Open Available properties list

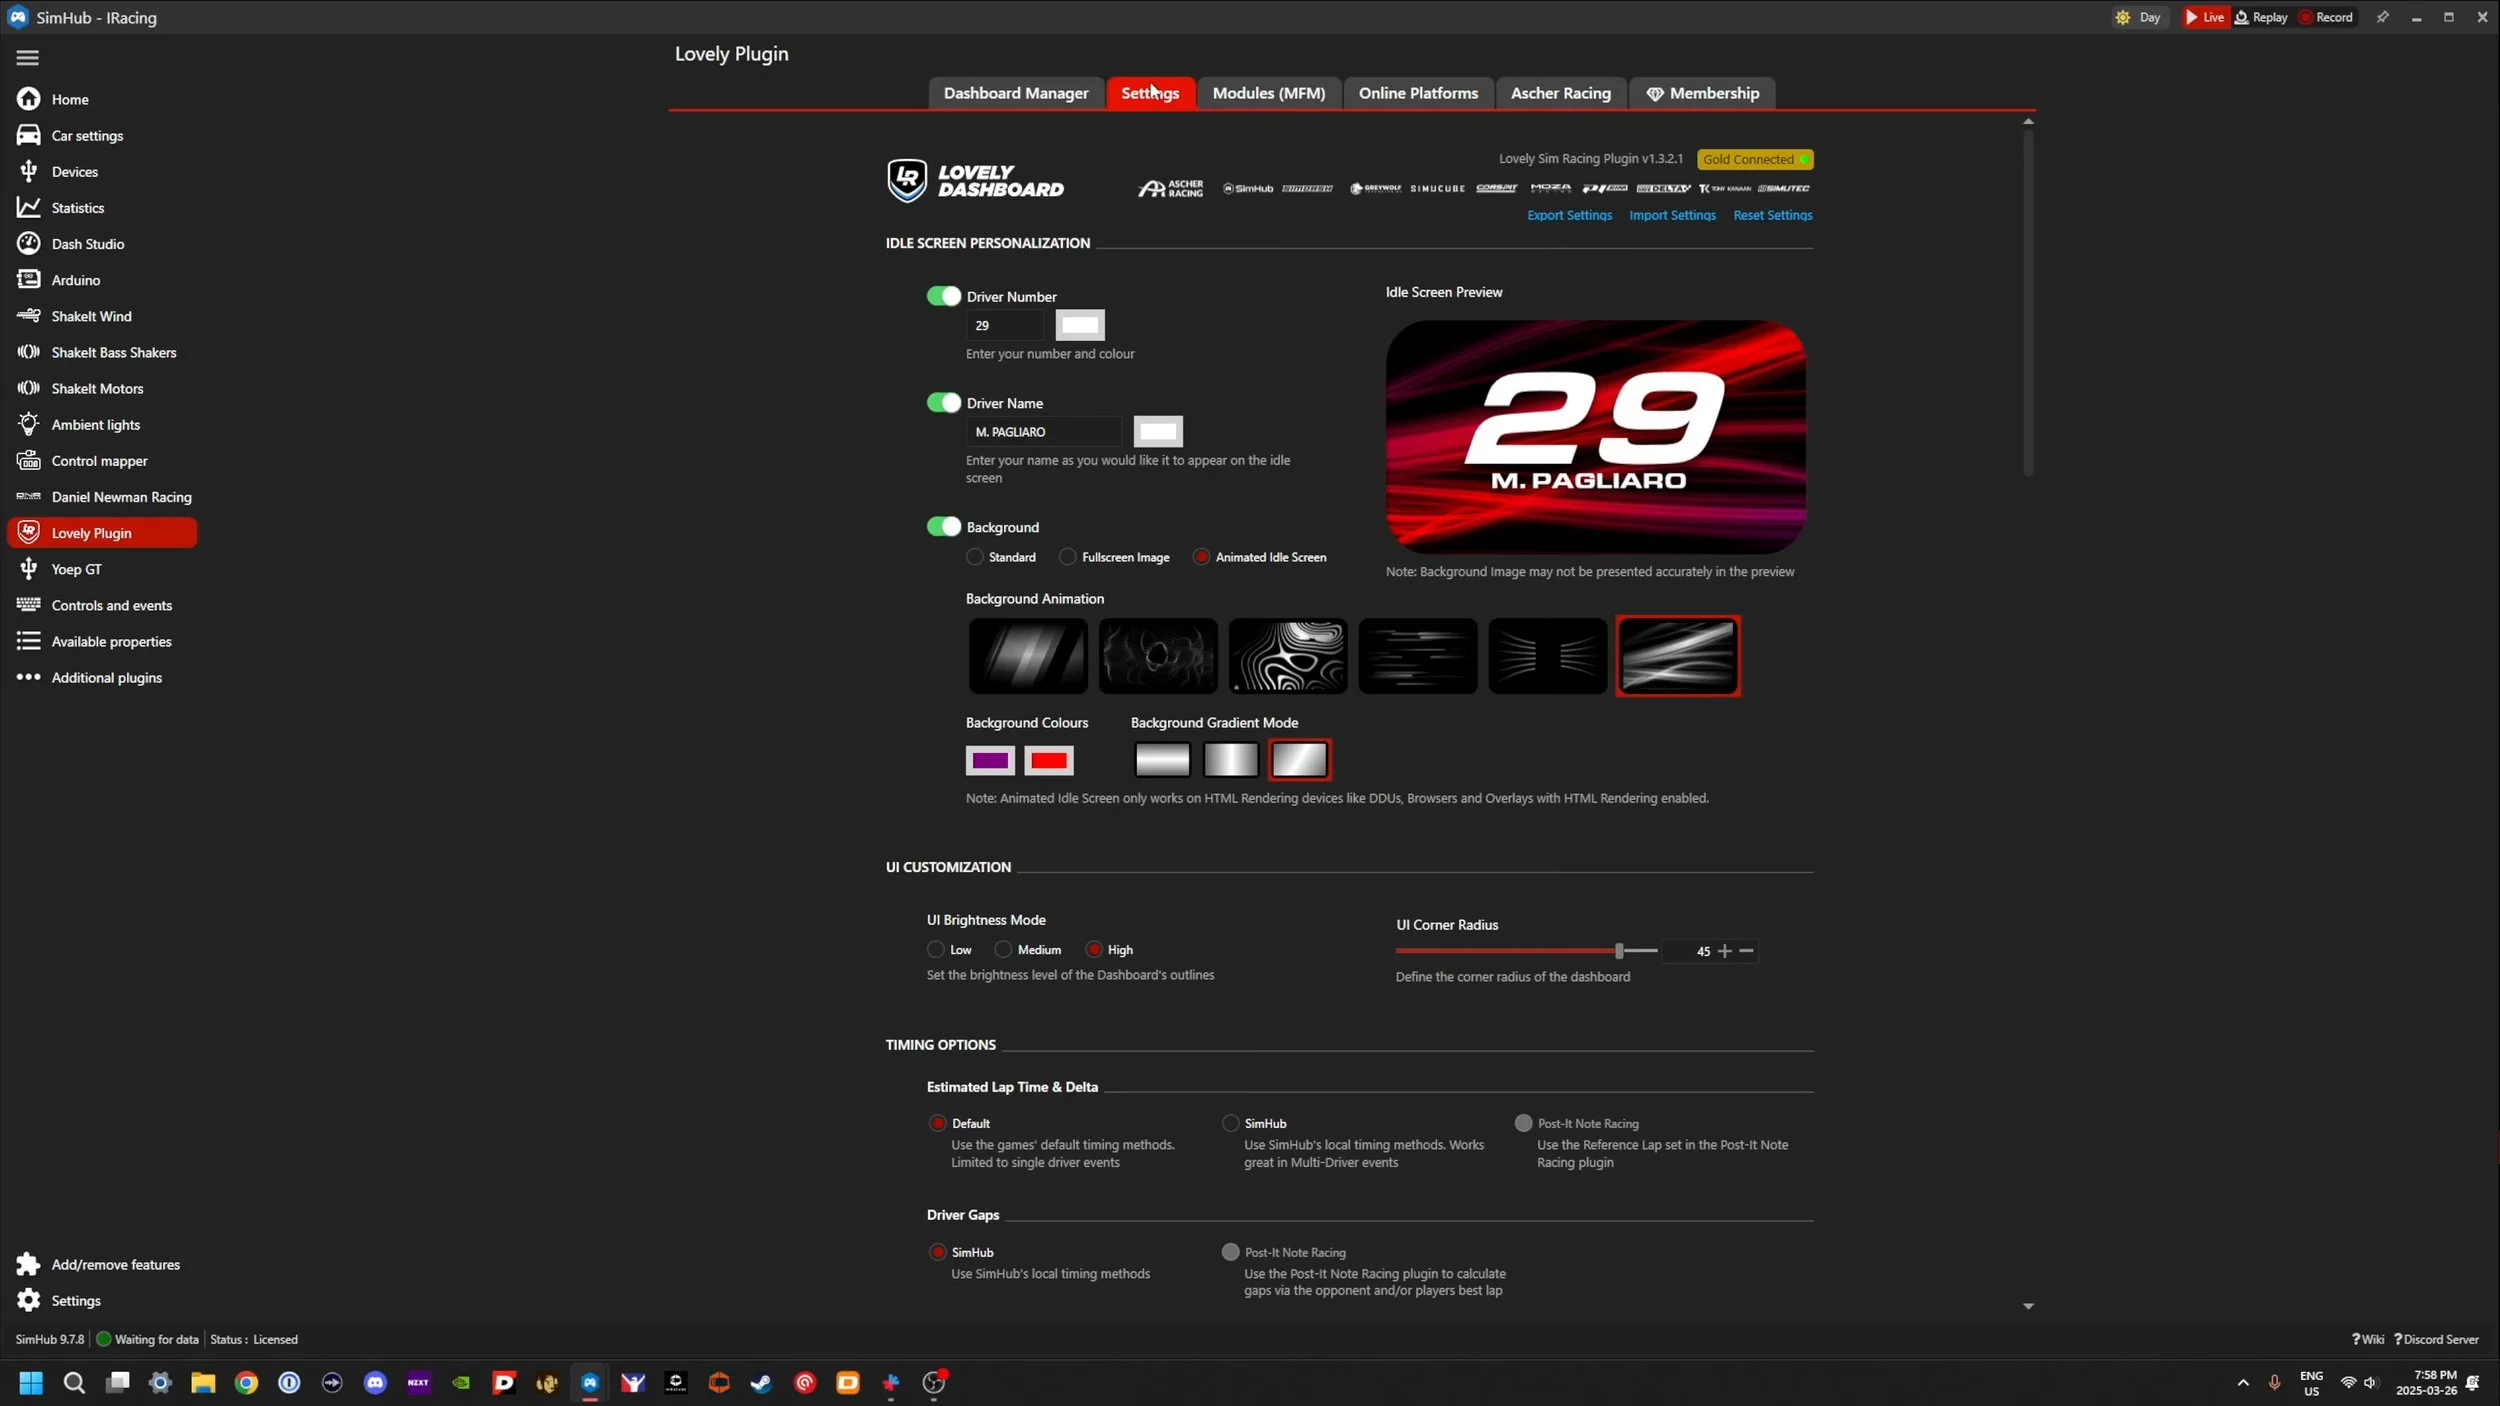(112, 641)
